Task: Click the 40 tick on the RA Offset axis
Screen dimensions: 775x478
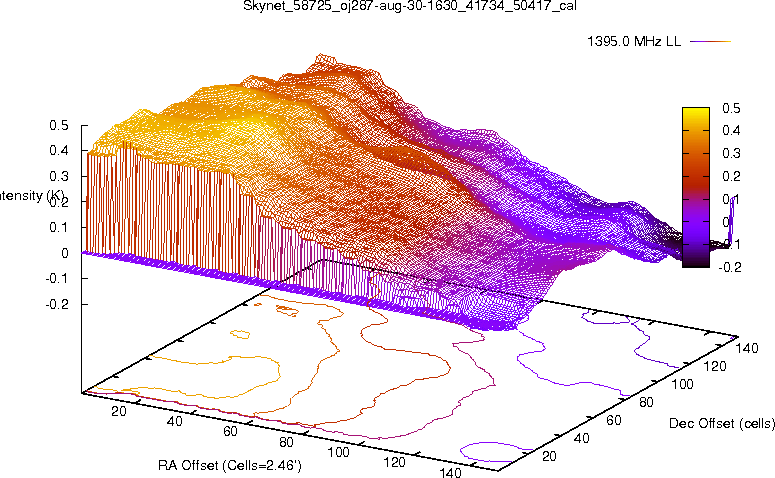Action: click(174, 421)
